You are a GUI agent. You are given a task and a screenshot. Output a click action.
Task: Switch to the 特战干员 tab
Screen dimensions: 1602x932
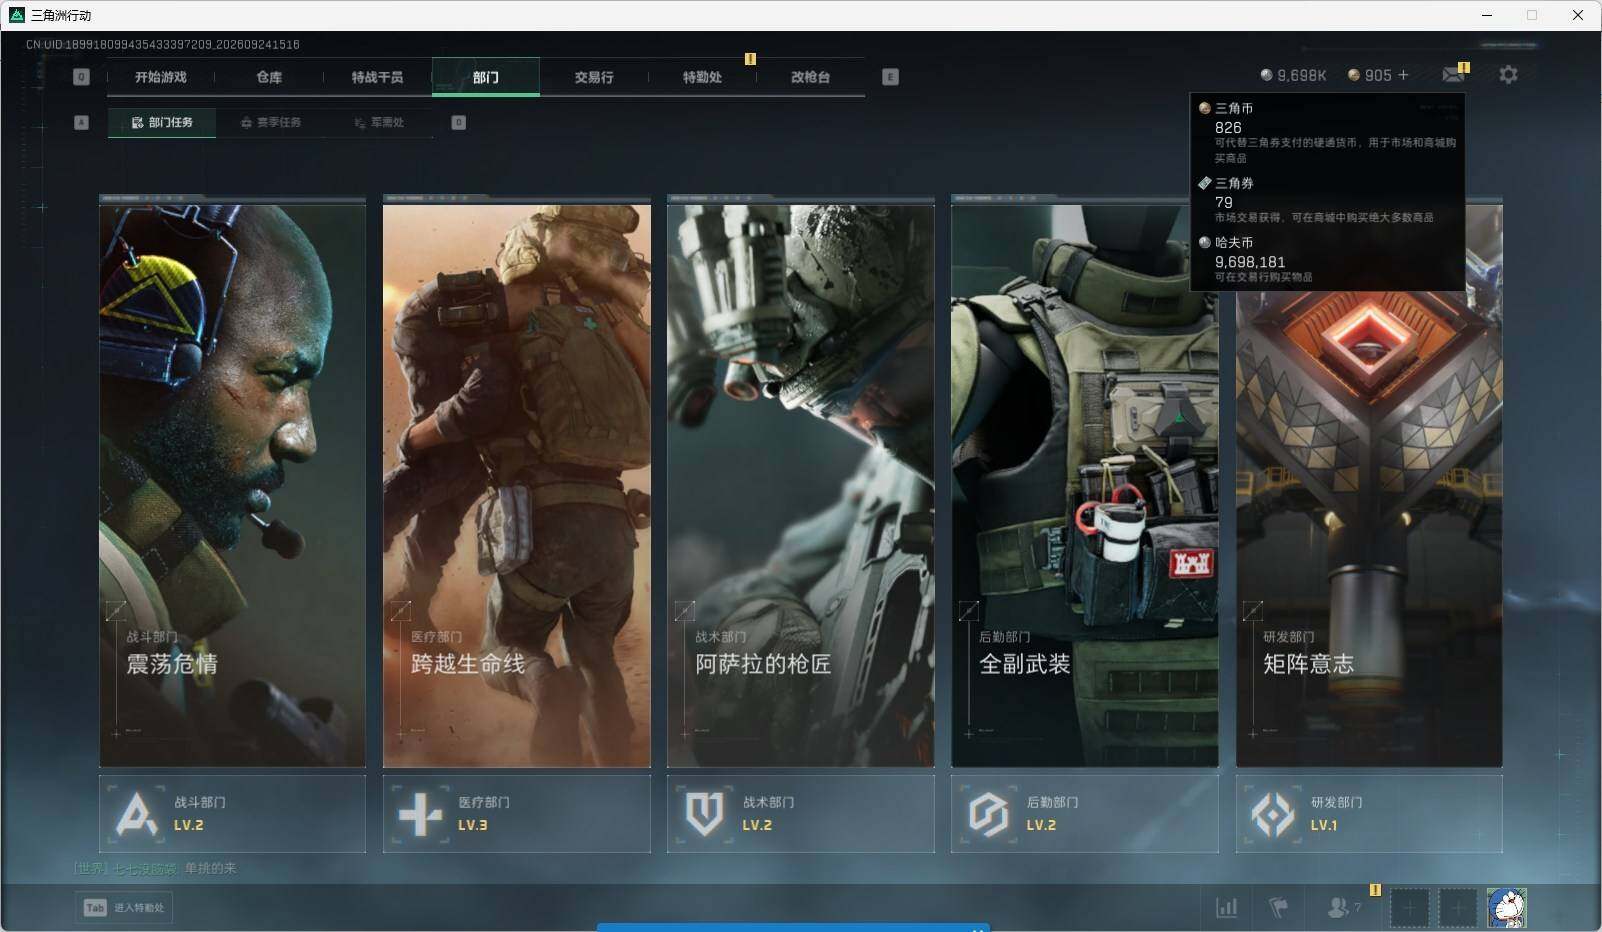pyautogui.click(x=377, y=77)
